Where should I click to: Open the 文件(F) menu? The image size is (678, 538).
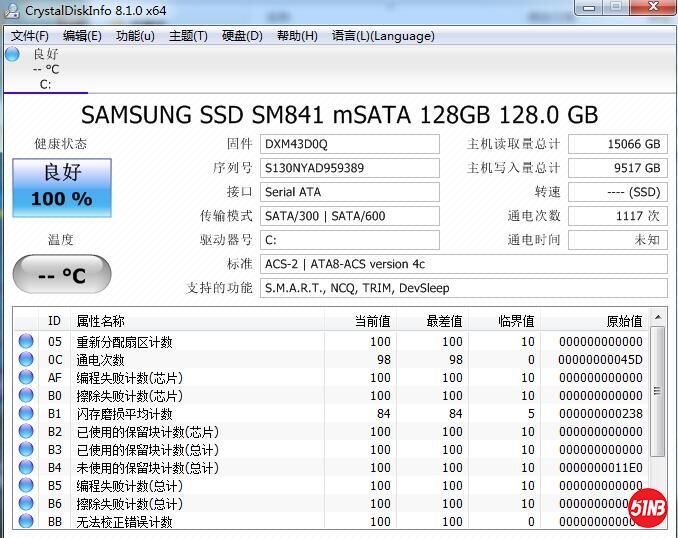[30, 36]
